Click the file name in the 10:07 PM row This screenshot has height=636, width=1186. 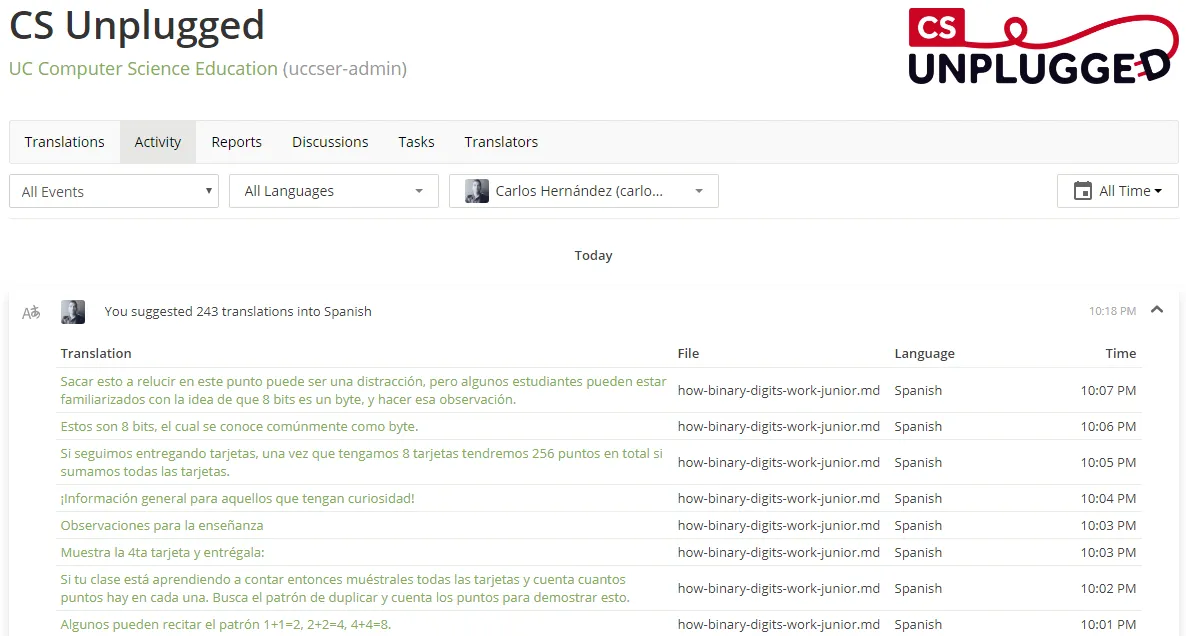tap(778, 390)
